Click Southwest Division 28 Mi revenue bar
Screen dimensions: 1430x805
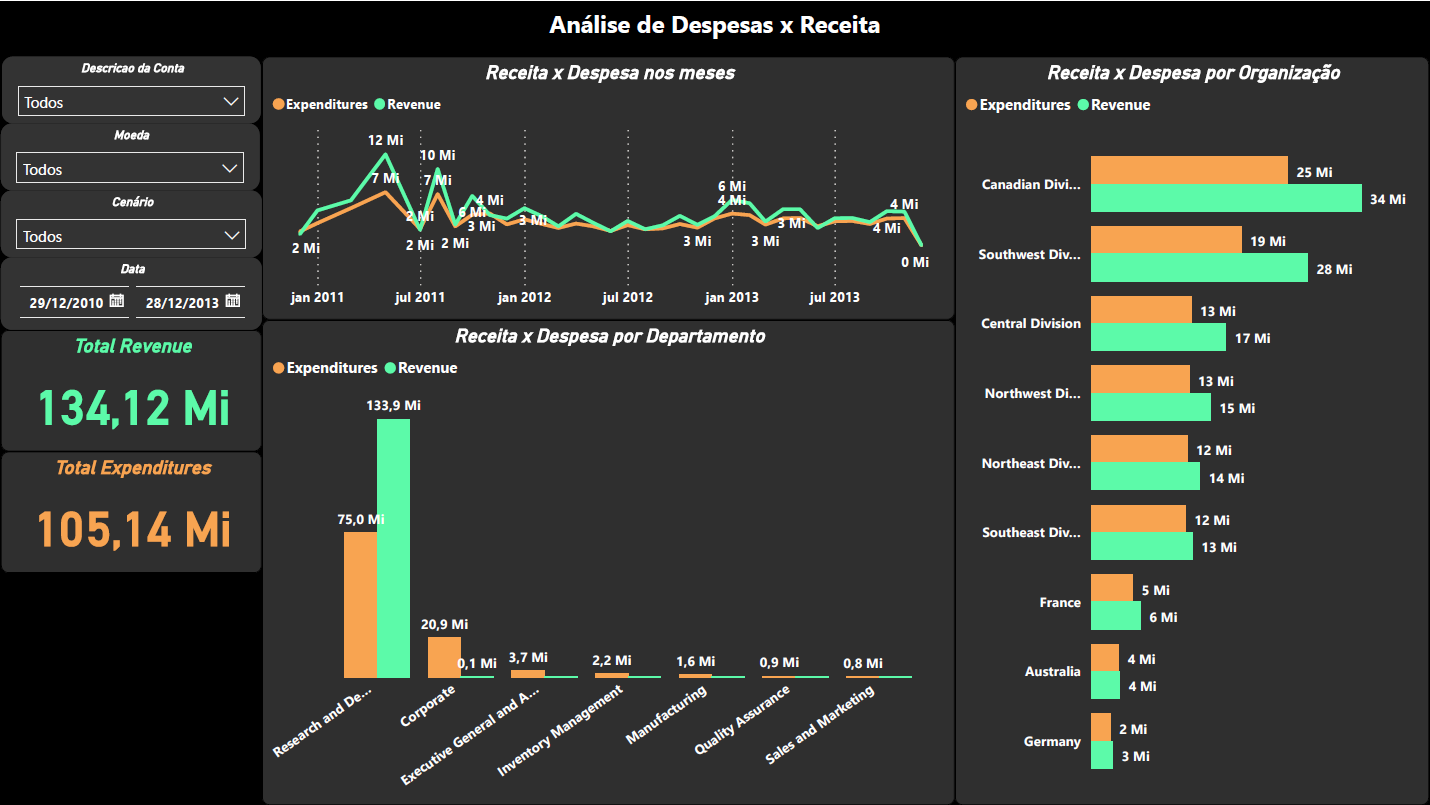point(1199,267)
